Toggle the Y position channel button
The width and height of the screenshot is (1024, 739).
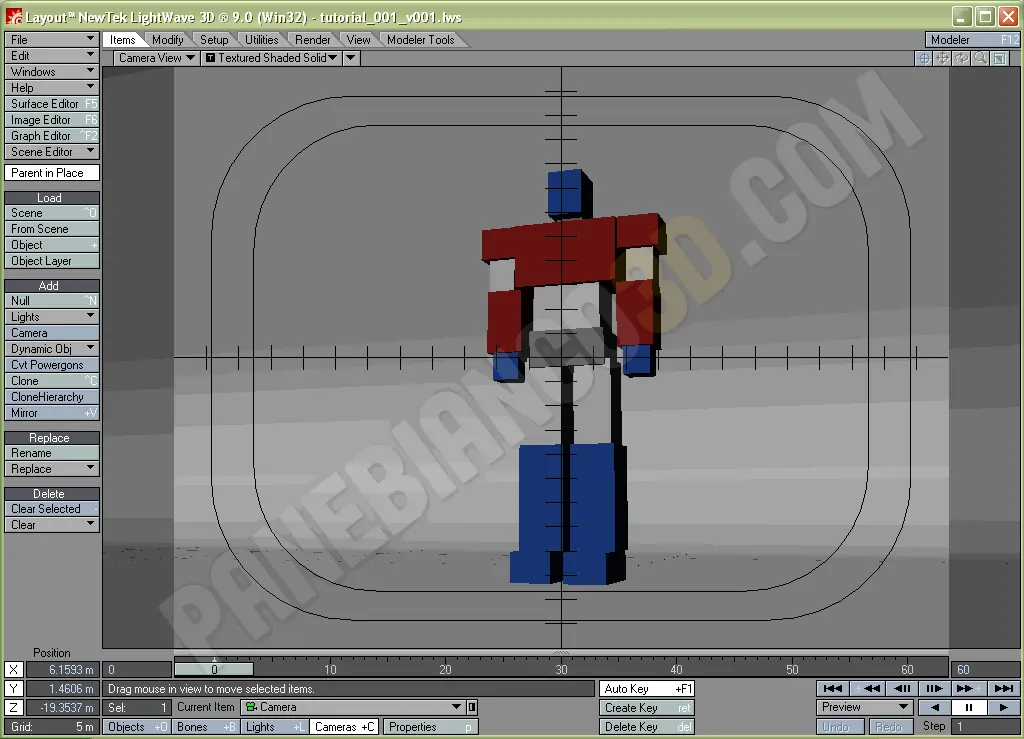coord(14,689)
